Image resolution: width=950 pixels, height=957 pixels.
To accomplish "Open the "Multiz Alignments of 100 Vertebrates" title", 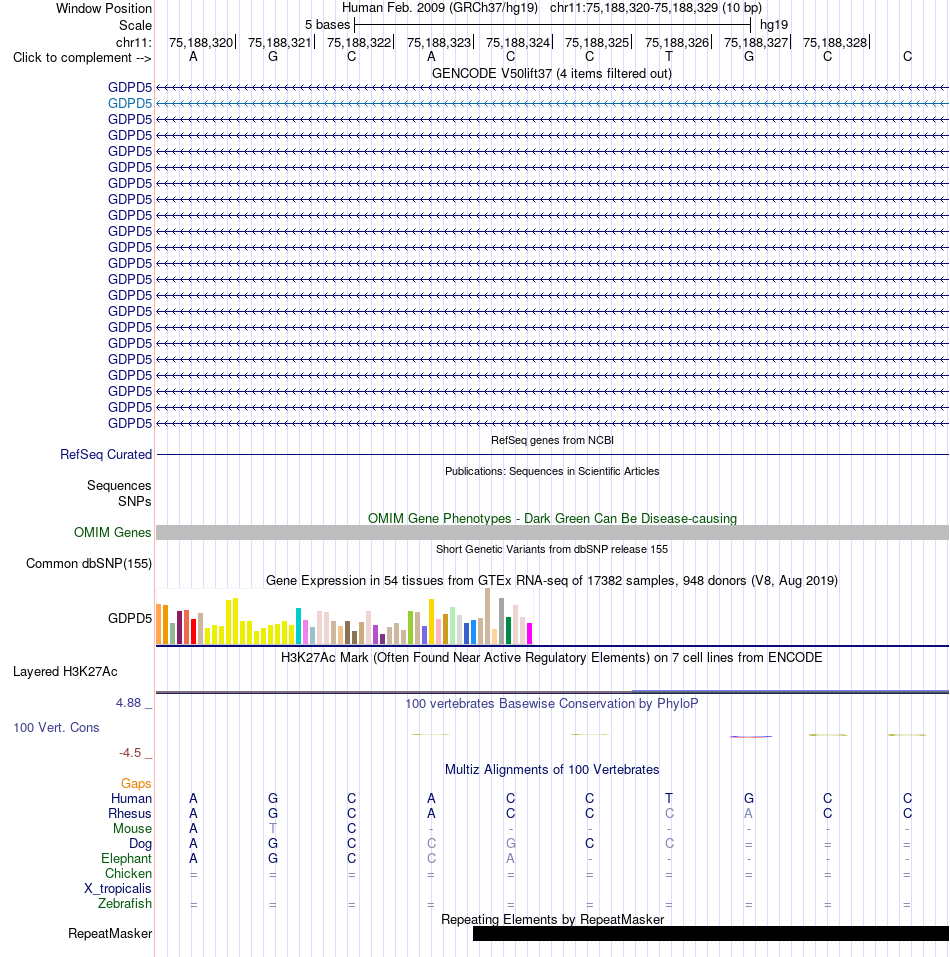I will tap(552, 770).
